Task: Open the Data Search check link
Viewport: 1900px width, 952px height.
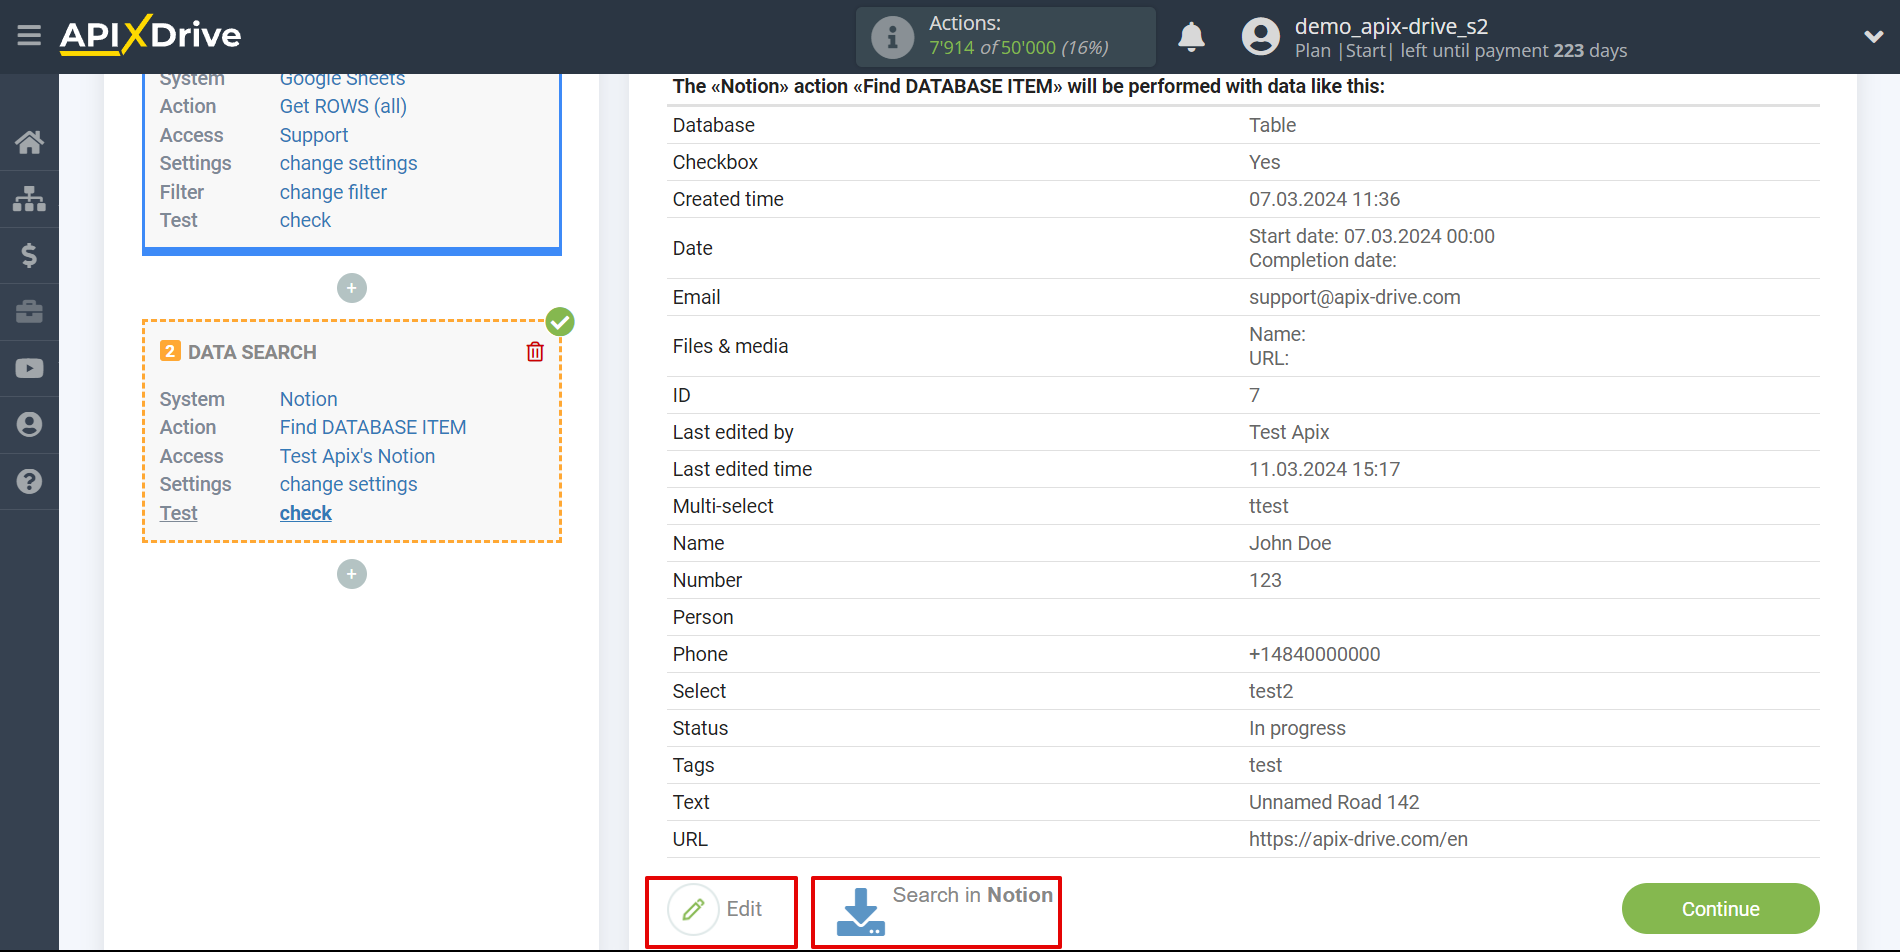Action: pos(305,513)
